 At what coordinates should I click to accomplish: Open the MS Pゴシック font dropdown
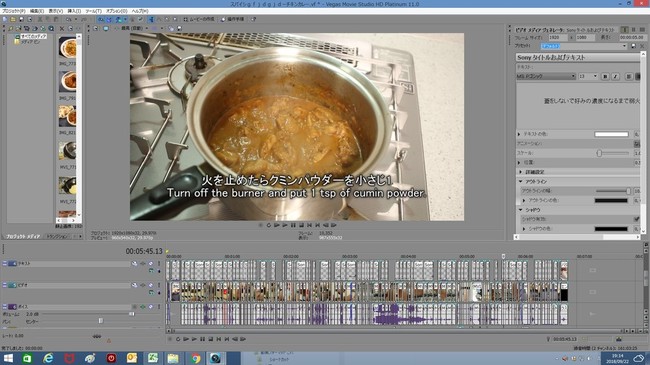pos(546,76)
